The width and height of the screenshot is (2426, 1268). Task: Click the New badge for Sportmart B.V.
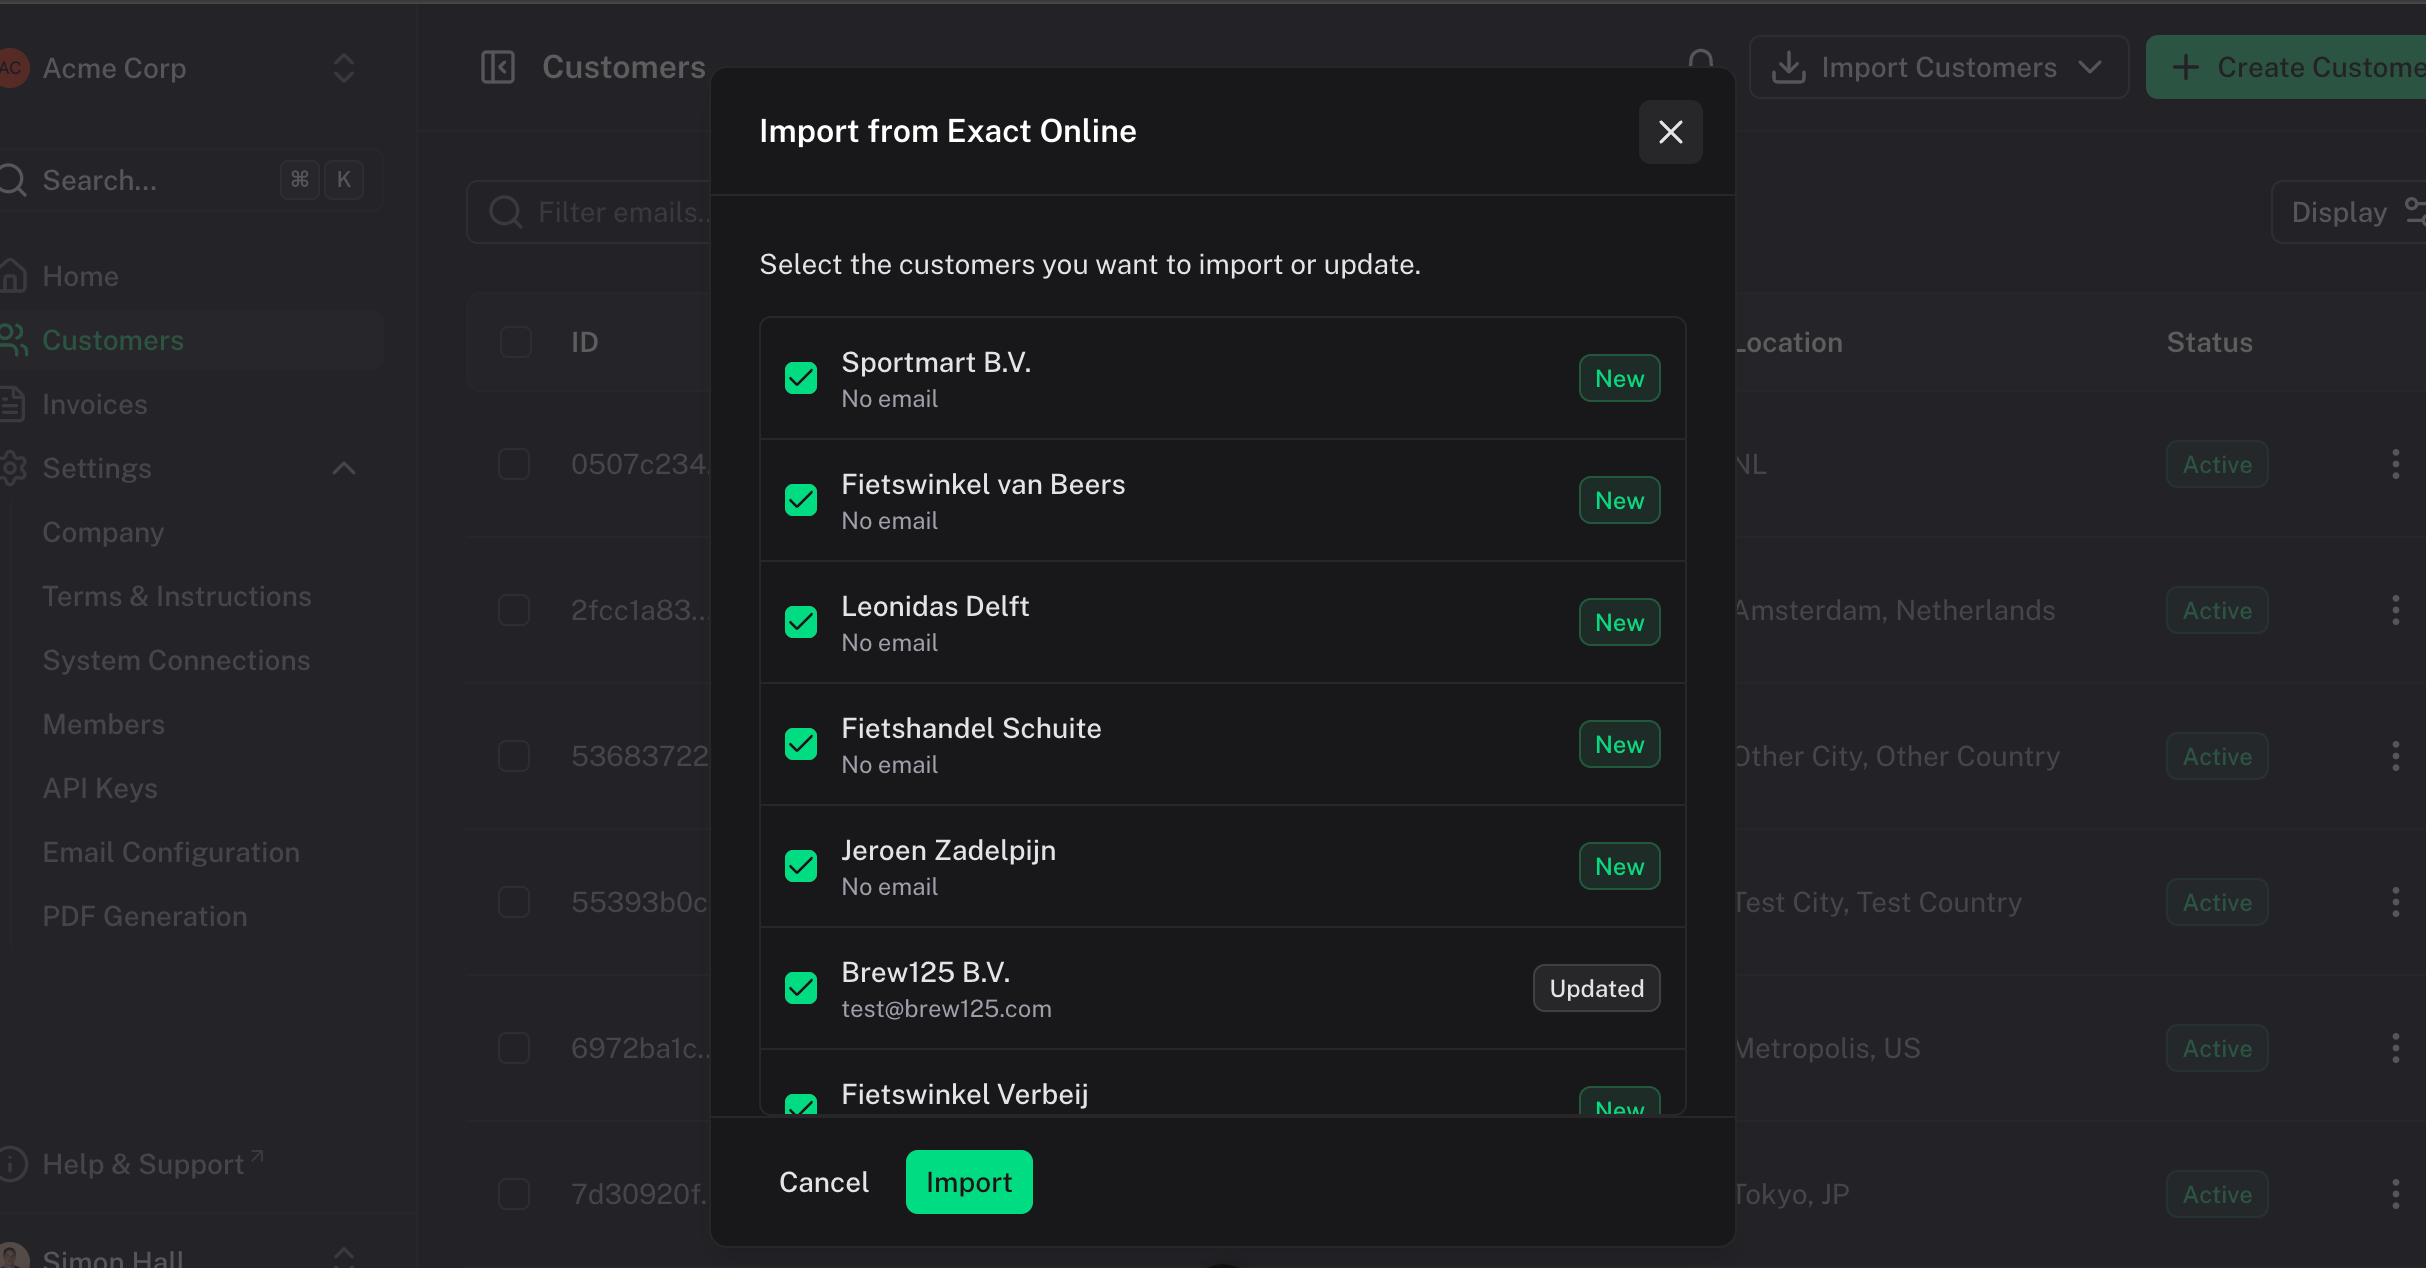click(x=1620, y=378)
